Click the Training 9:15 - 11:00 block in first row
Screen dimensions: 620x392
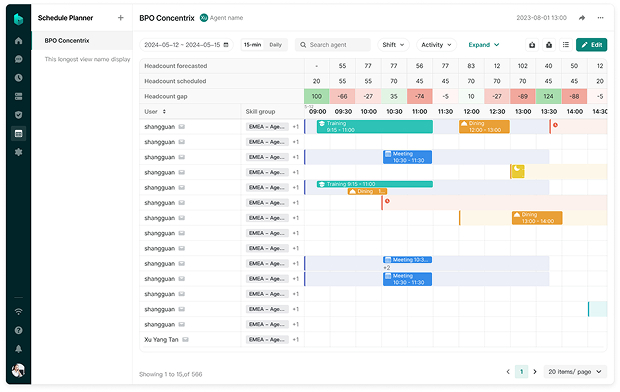click(x=374, y=127)
